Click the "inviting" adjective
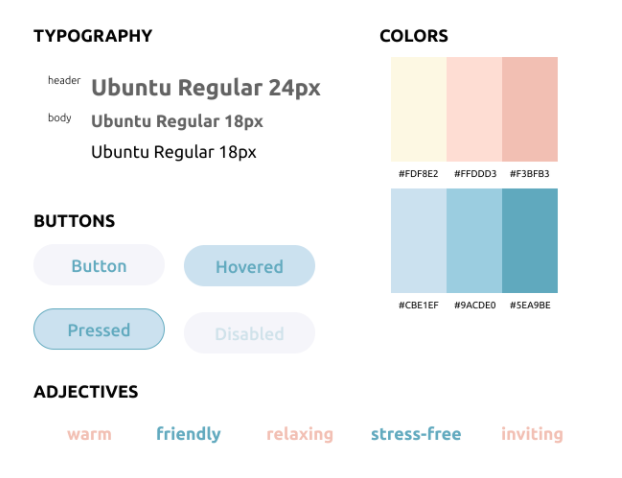 click(x=532, y=434)
